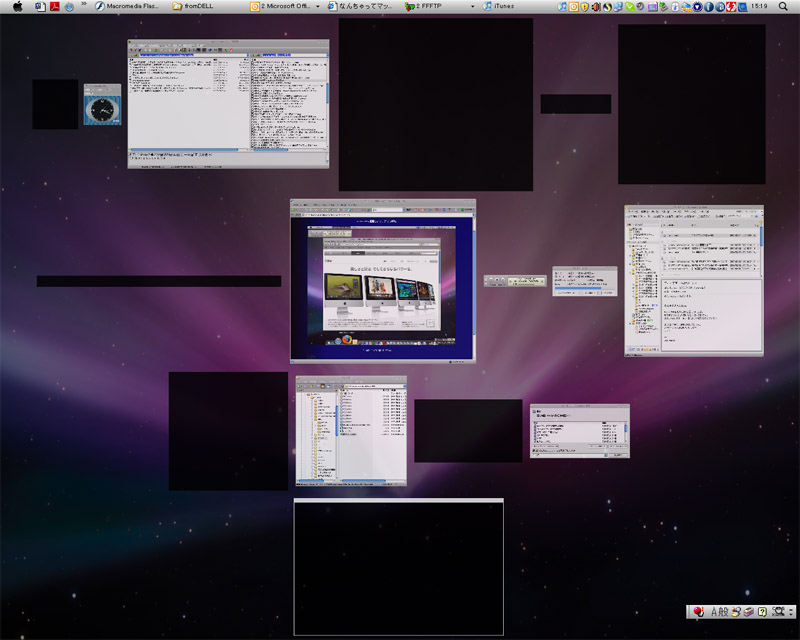Switch to the Macromedia Flash taskbar item
The width and height of the screenshot is (800, 640).
(x=126, y=7)
